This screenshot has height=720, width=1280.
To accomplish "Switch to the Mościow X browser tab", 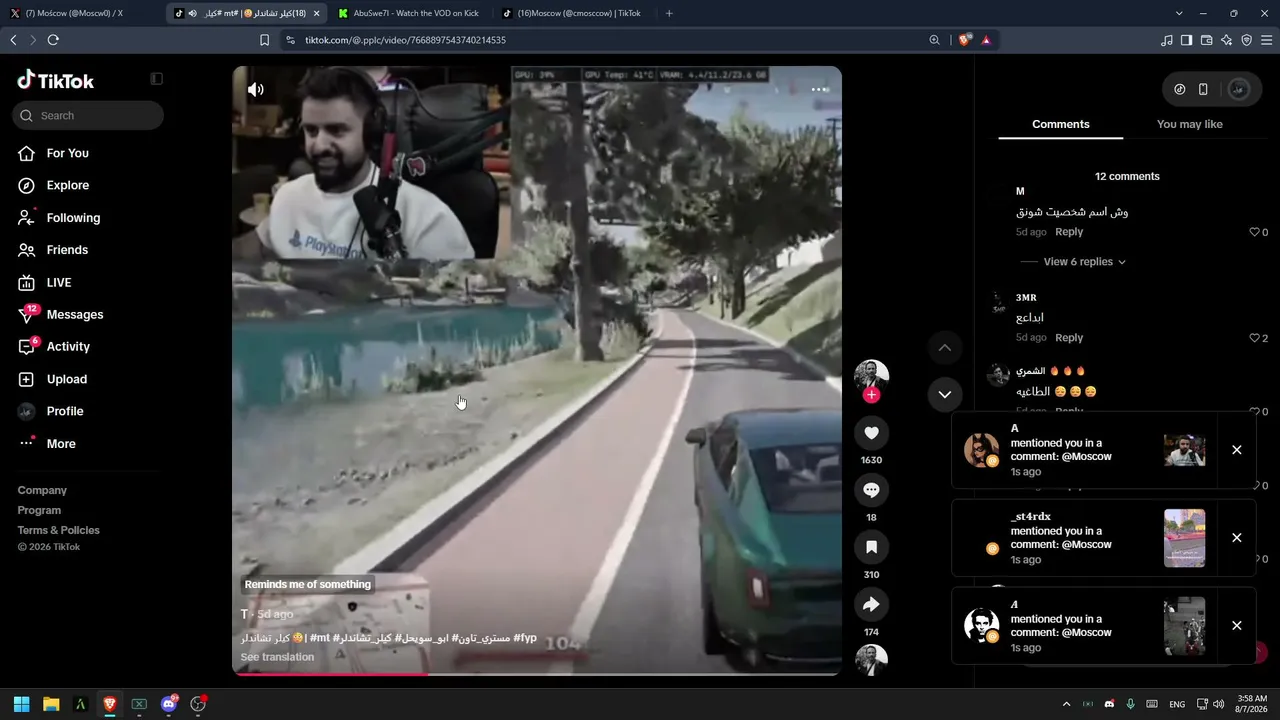I will click(x=81, y=13).
